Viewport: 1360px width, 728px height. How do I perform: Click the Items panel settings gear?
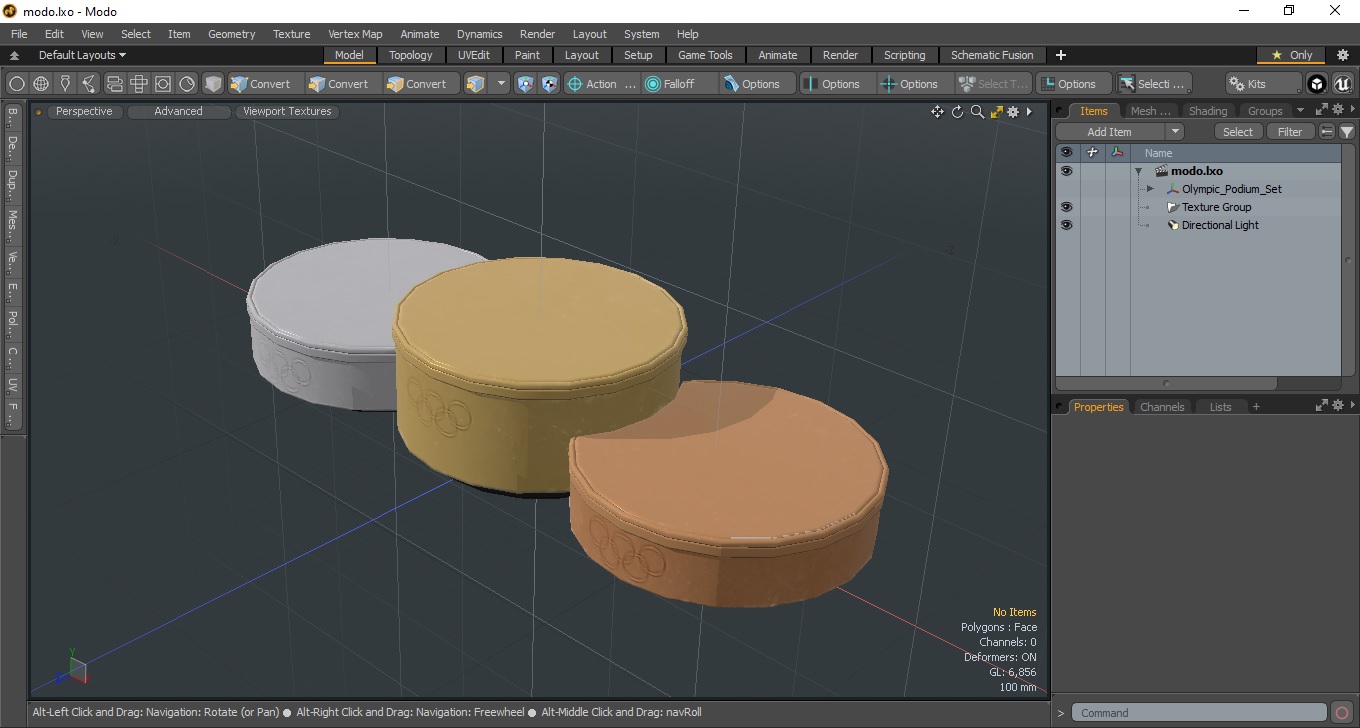point(1337,110)
